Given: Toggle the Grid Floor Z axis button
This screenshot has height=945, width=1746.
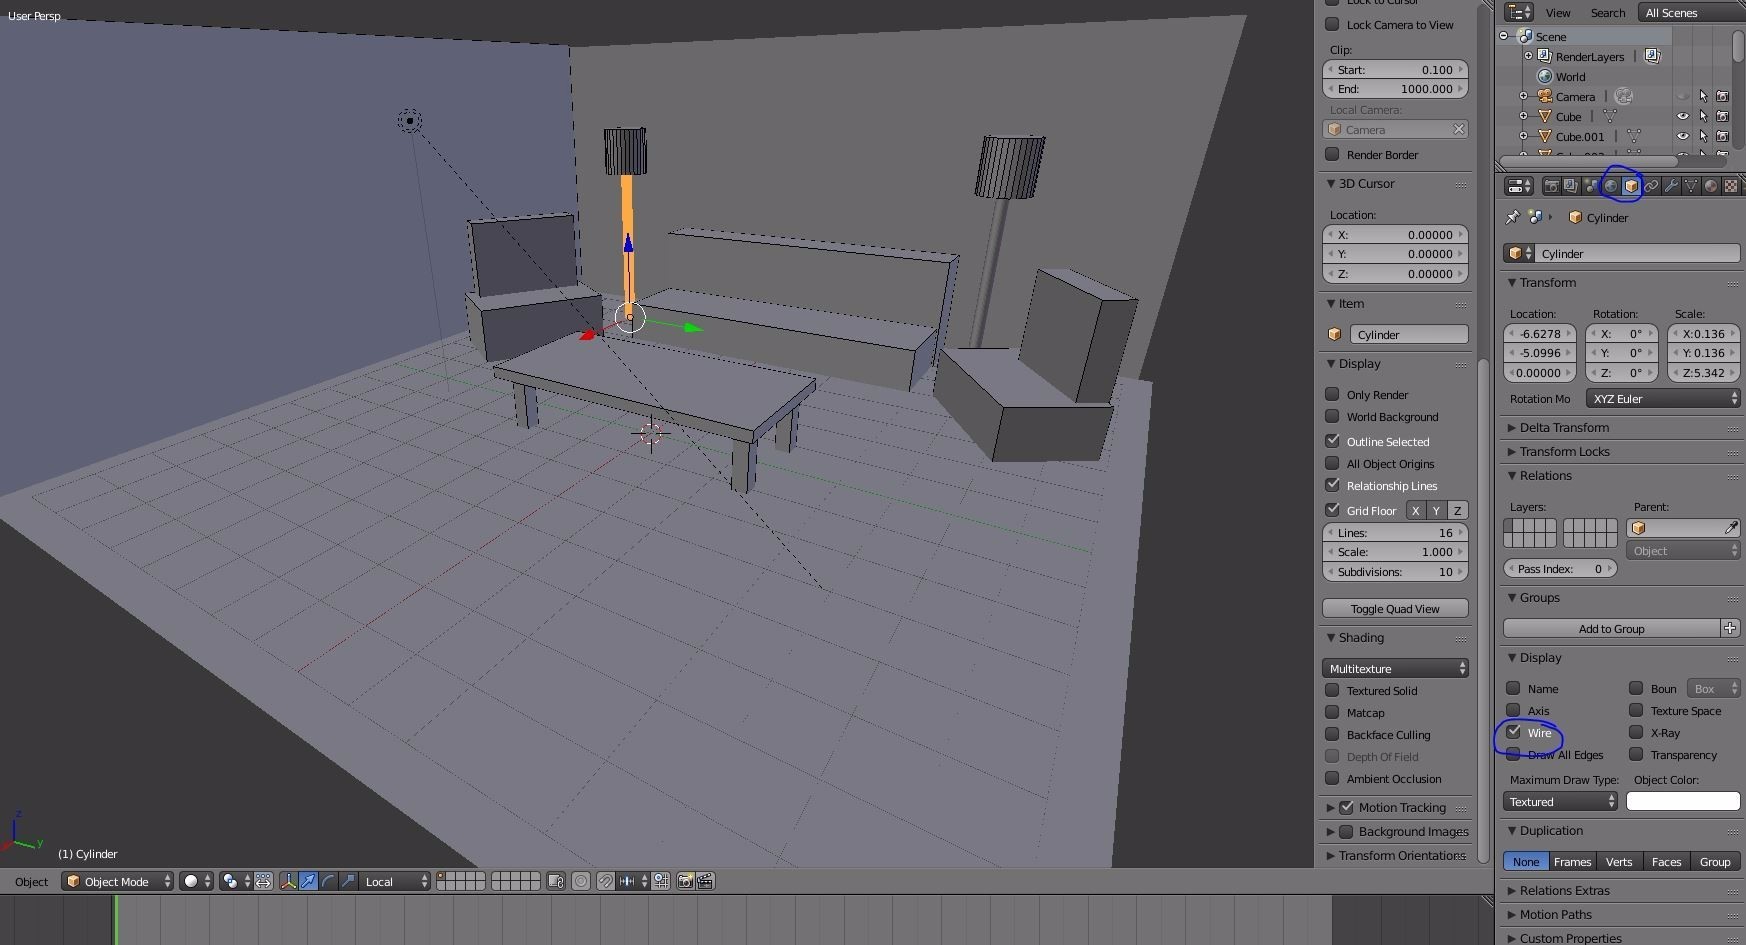Looking at the screenshot, I should coord(1458,510).
